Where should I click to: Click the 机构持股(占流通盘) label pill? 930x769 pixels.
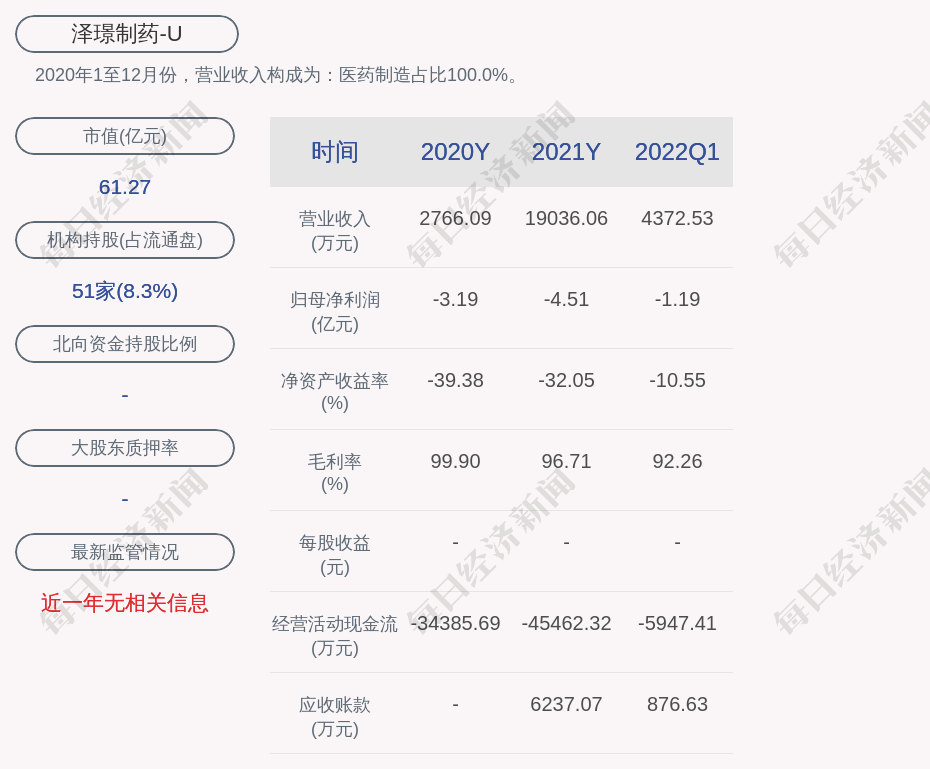click(x=125, y=240)
